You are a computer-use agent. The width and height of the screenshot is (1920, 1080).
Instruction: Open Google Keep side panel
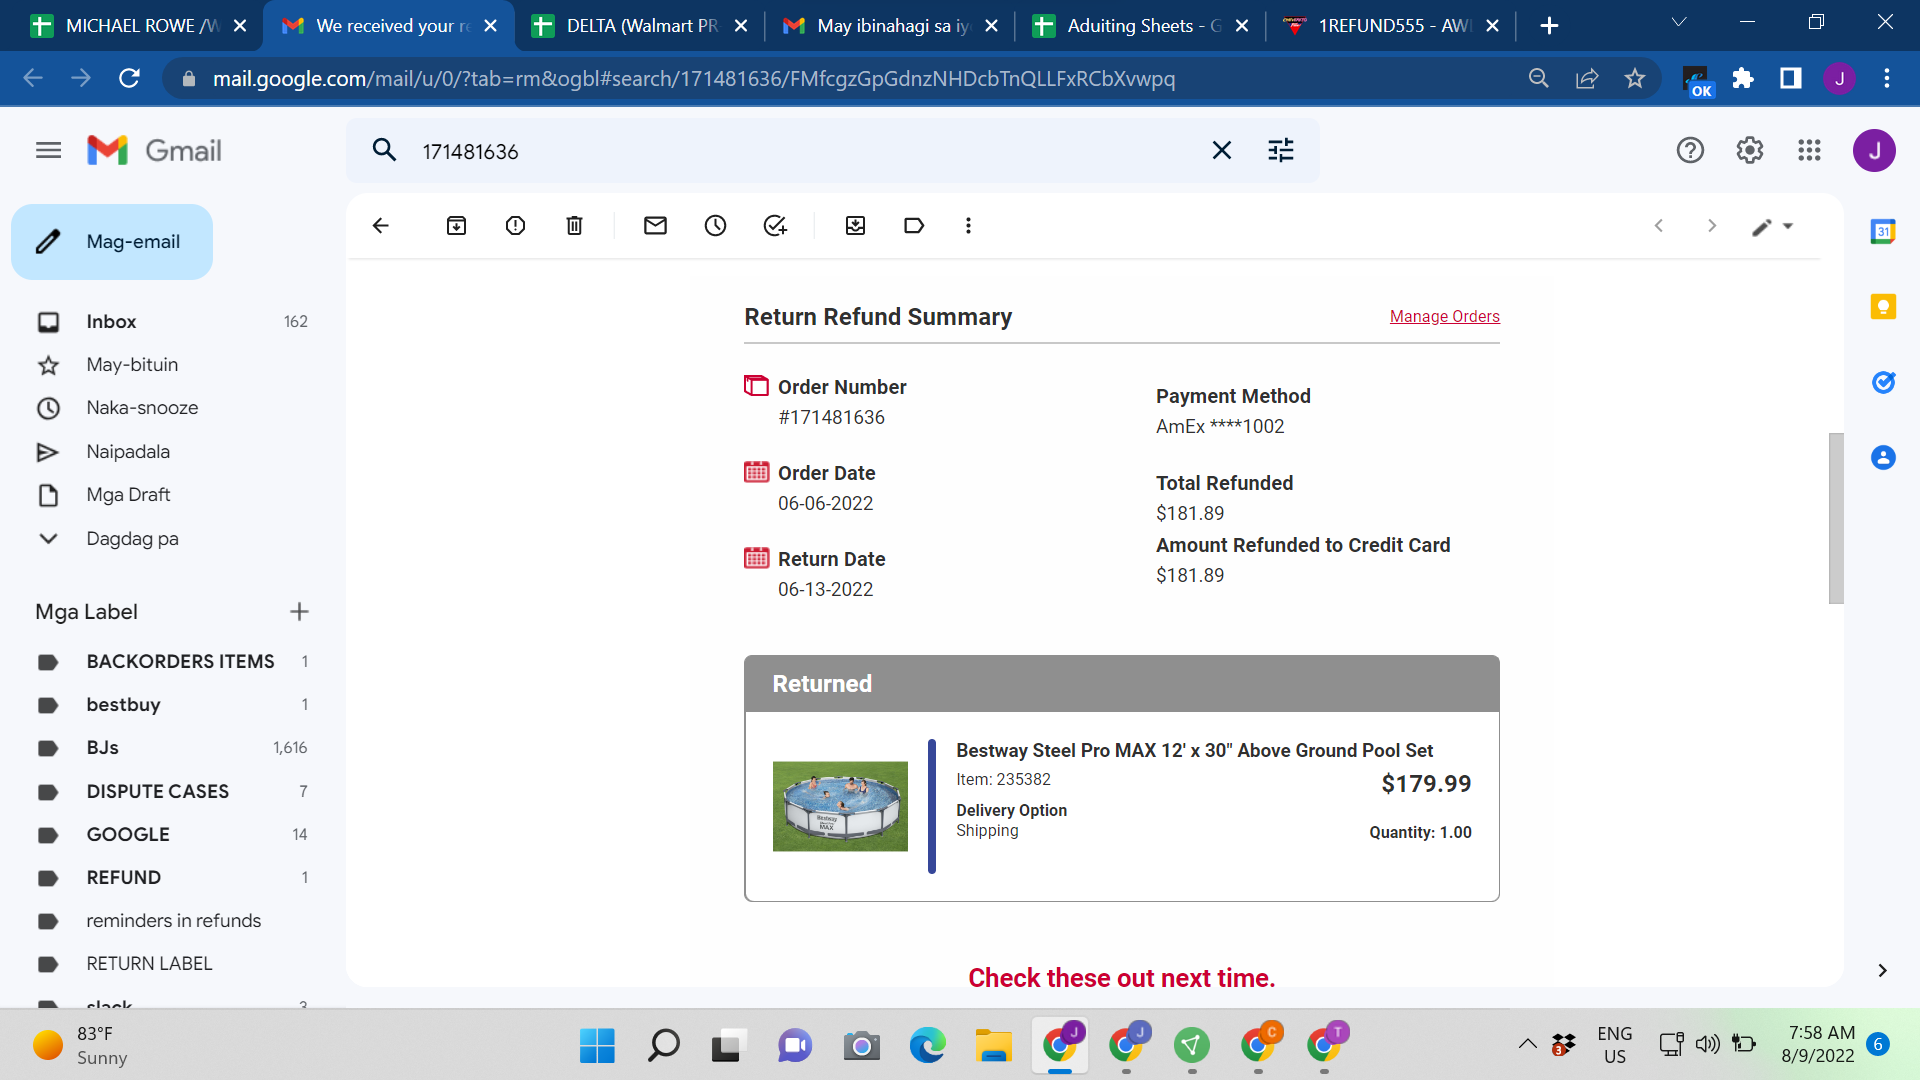(x=1883, y=307)
